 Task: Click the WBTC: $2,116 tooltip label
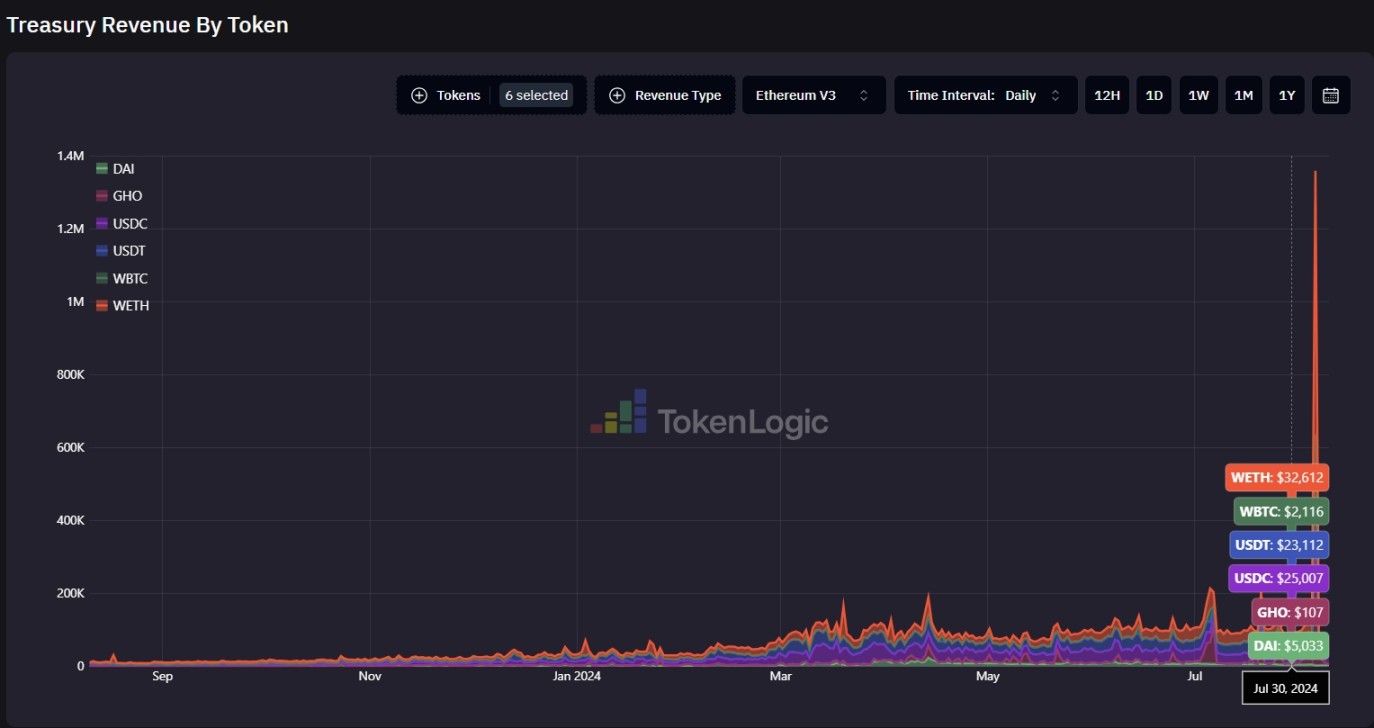pyautogui.click(x=1281, y=511)
